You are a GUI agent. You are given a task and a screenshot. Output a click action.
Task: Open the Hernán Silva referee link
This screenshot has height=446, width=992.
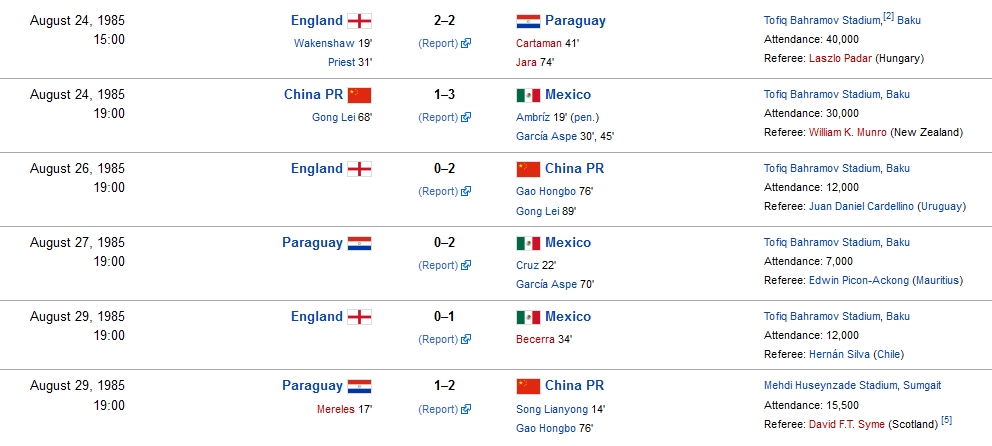[x=838, y=354]
